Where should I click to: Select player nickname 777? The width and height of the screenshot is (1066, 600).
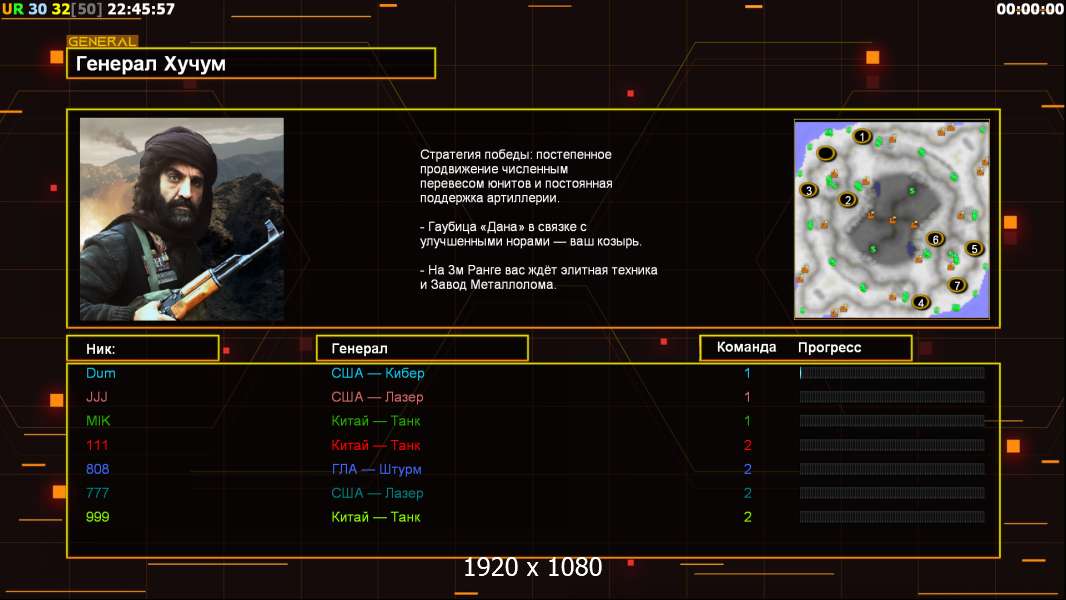coord(97,493)
